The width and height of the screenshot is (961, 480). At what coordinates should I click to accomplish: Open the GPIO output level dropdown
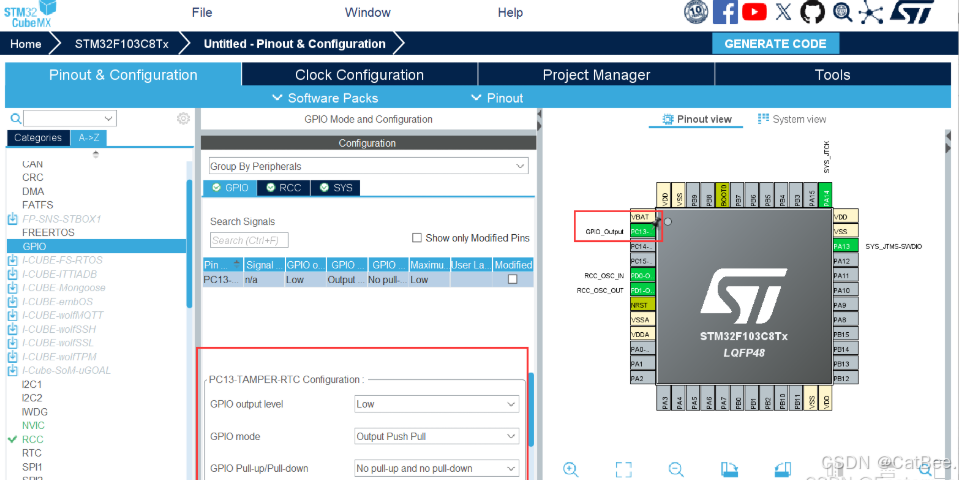tap(436, 405)
